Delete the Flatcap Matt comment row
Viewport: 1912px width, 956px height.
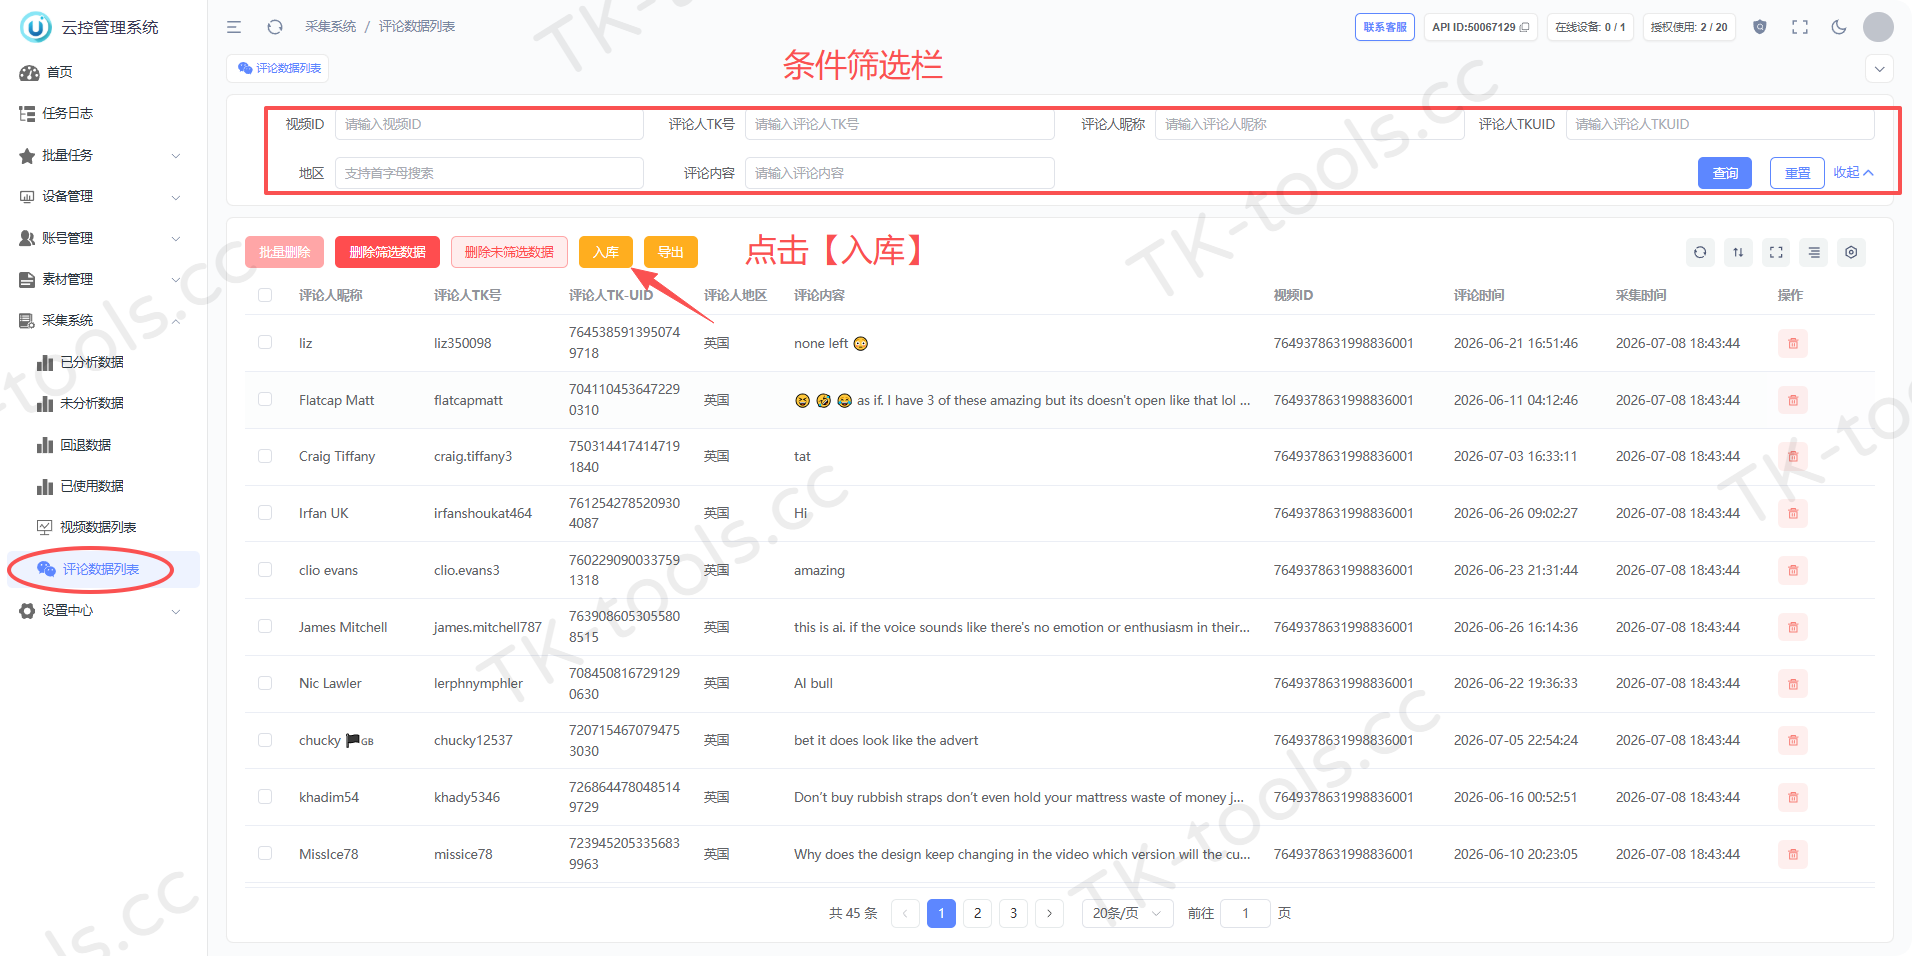click(x=1793, y=400)
